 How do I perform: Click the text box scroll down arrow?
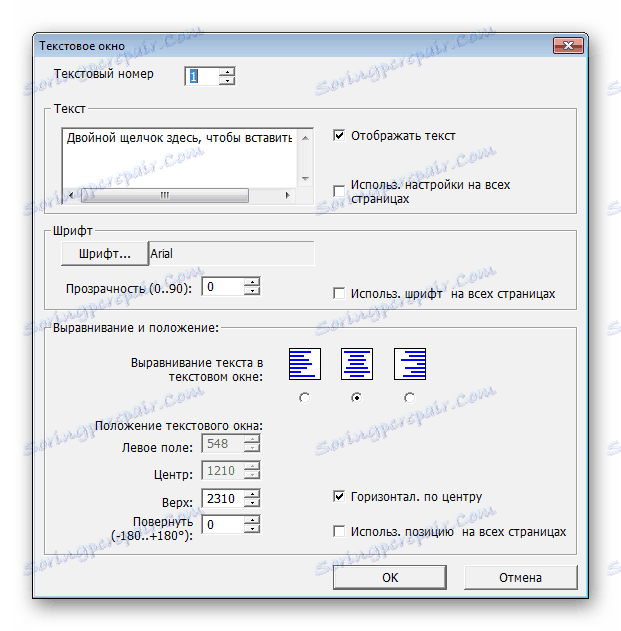tap(305, 179)
